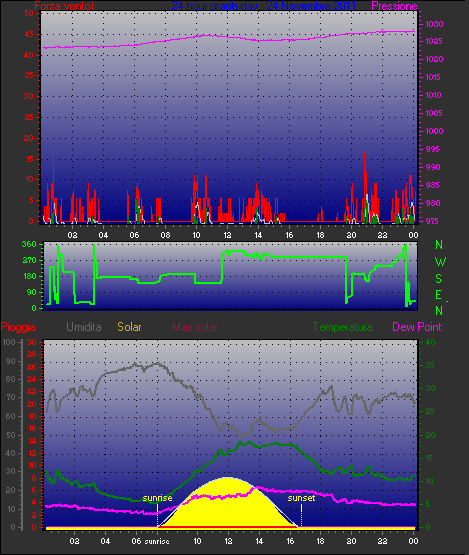This screenshot has width=469, height=555.
Task: Click the Pressione axis title
Action: coord(394,6)
